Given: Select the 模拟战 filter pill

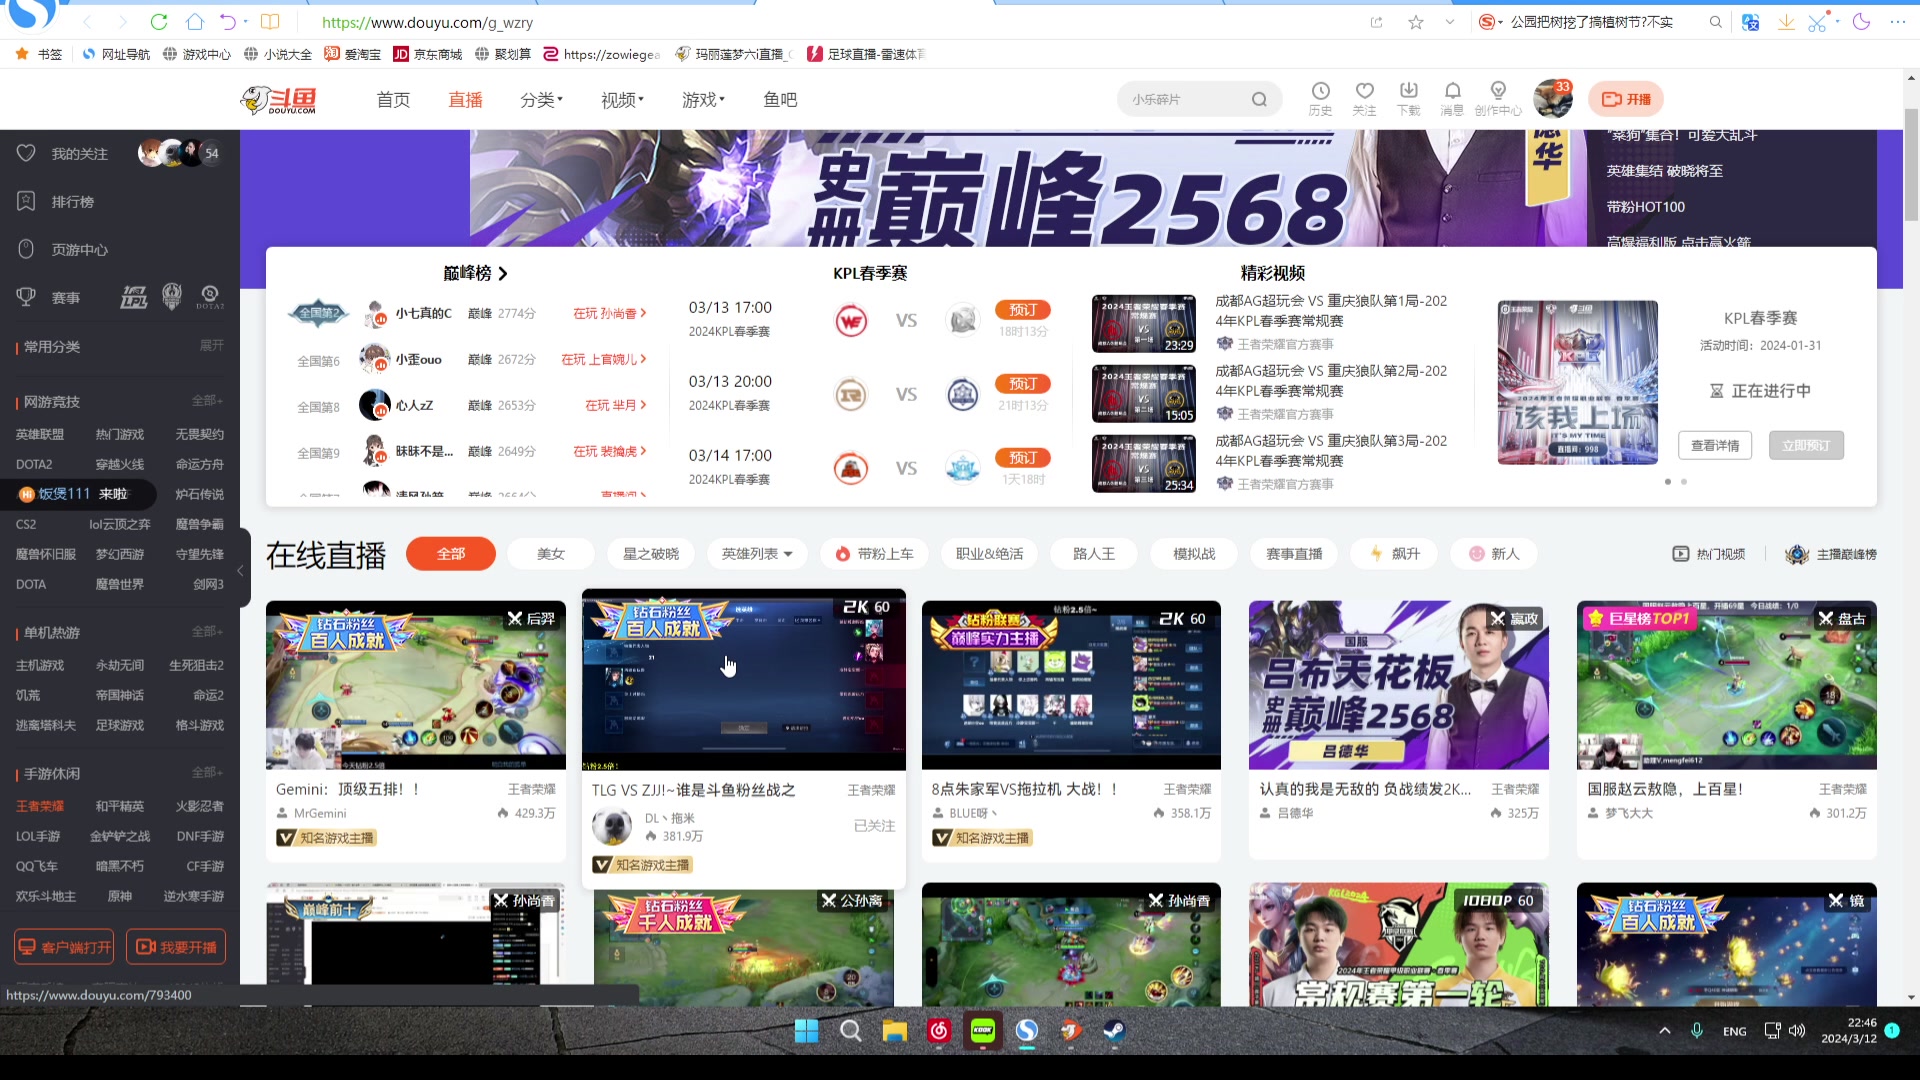Looking at the screenshot, I should click(1194, 554).
